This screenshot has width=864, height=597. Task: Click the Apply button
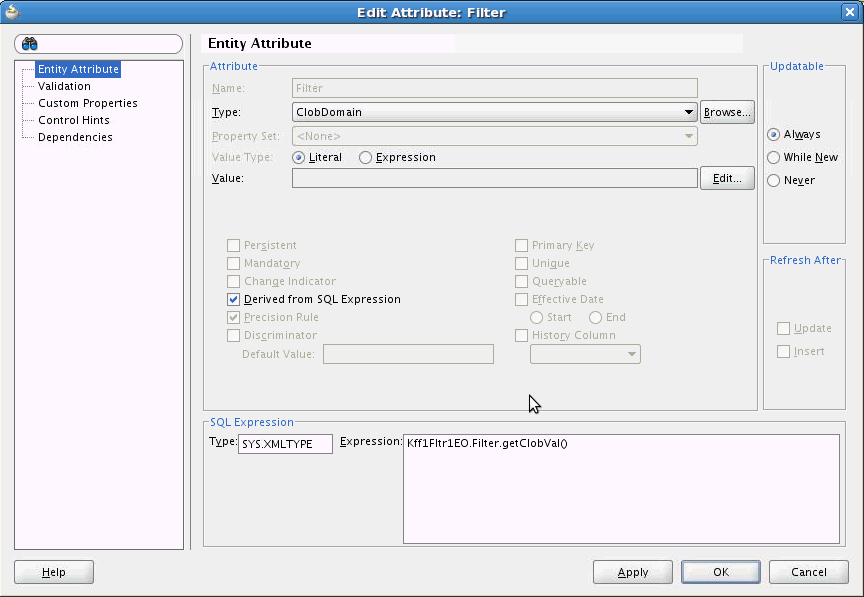pos(633,572)
